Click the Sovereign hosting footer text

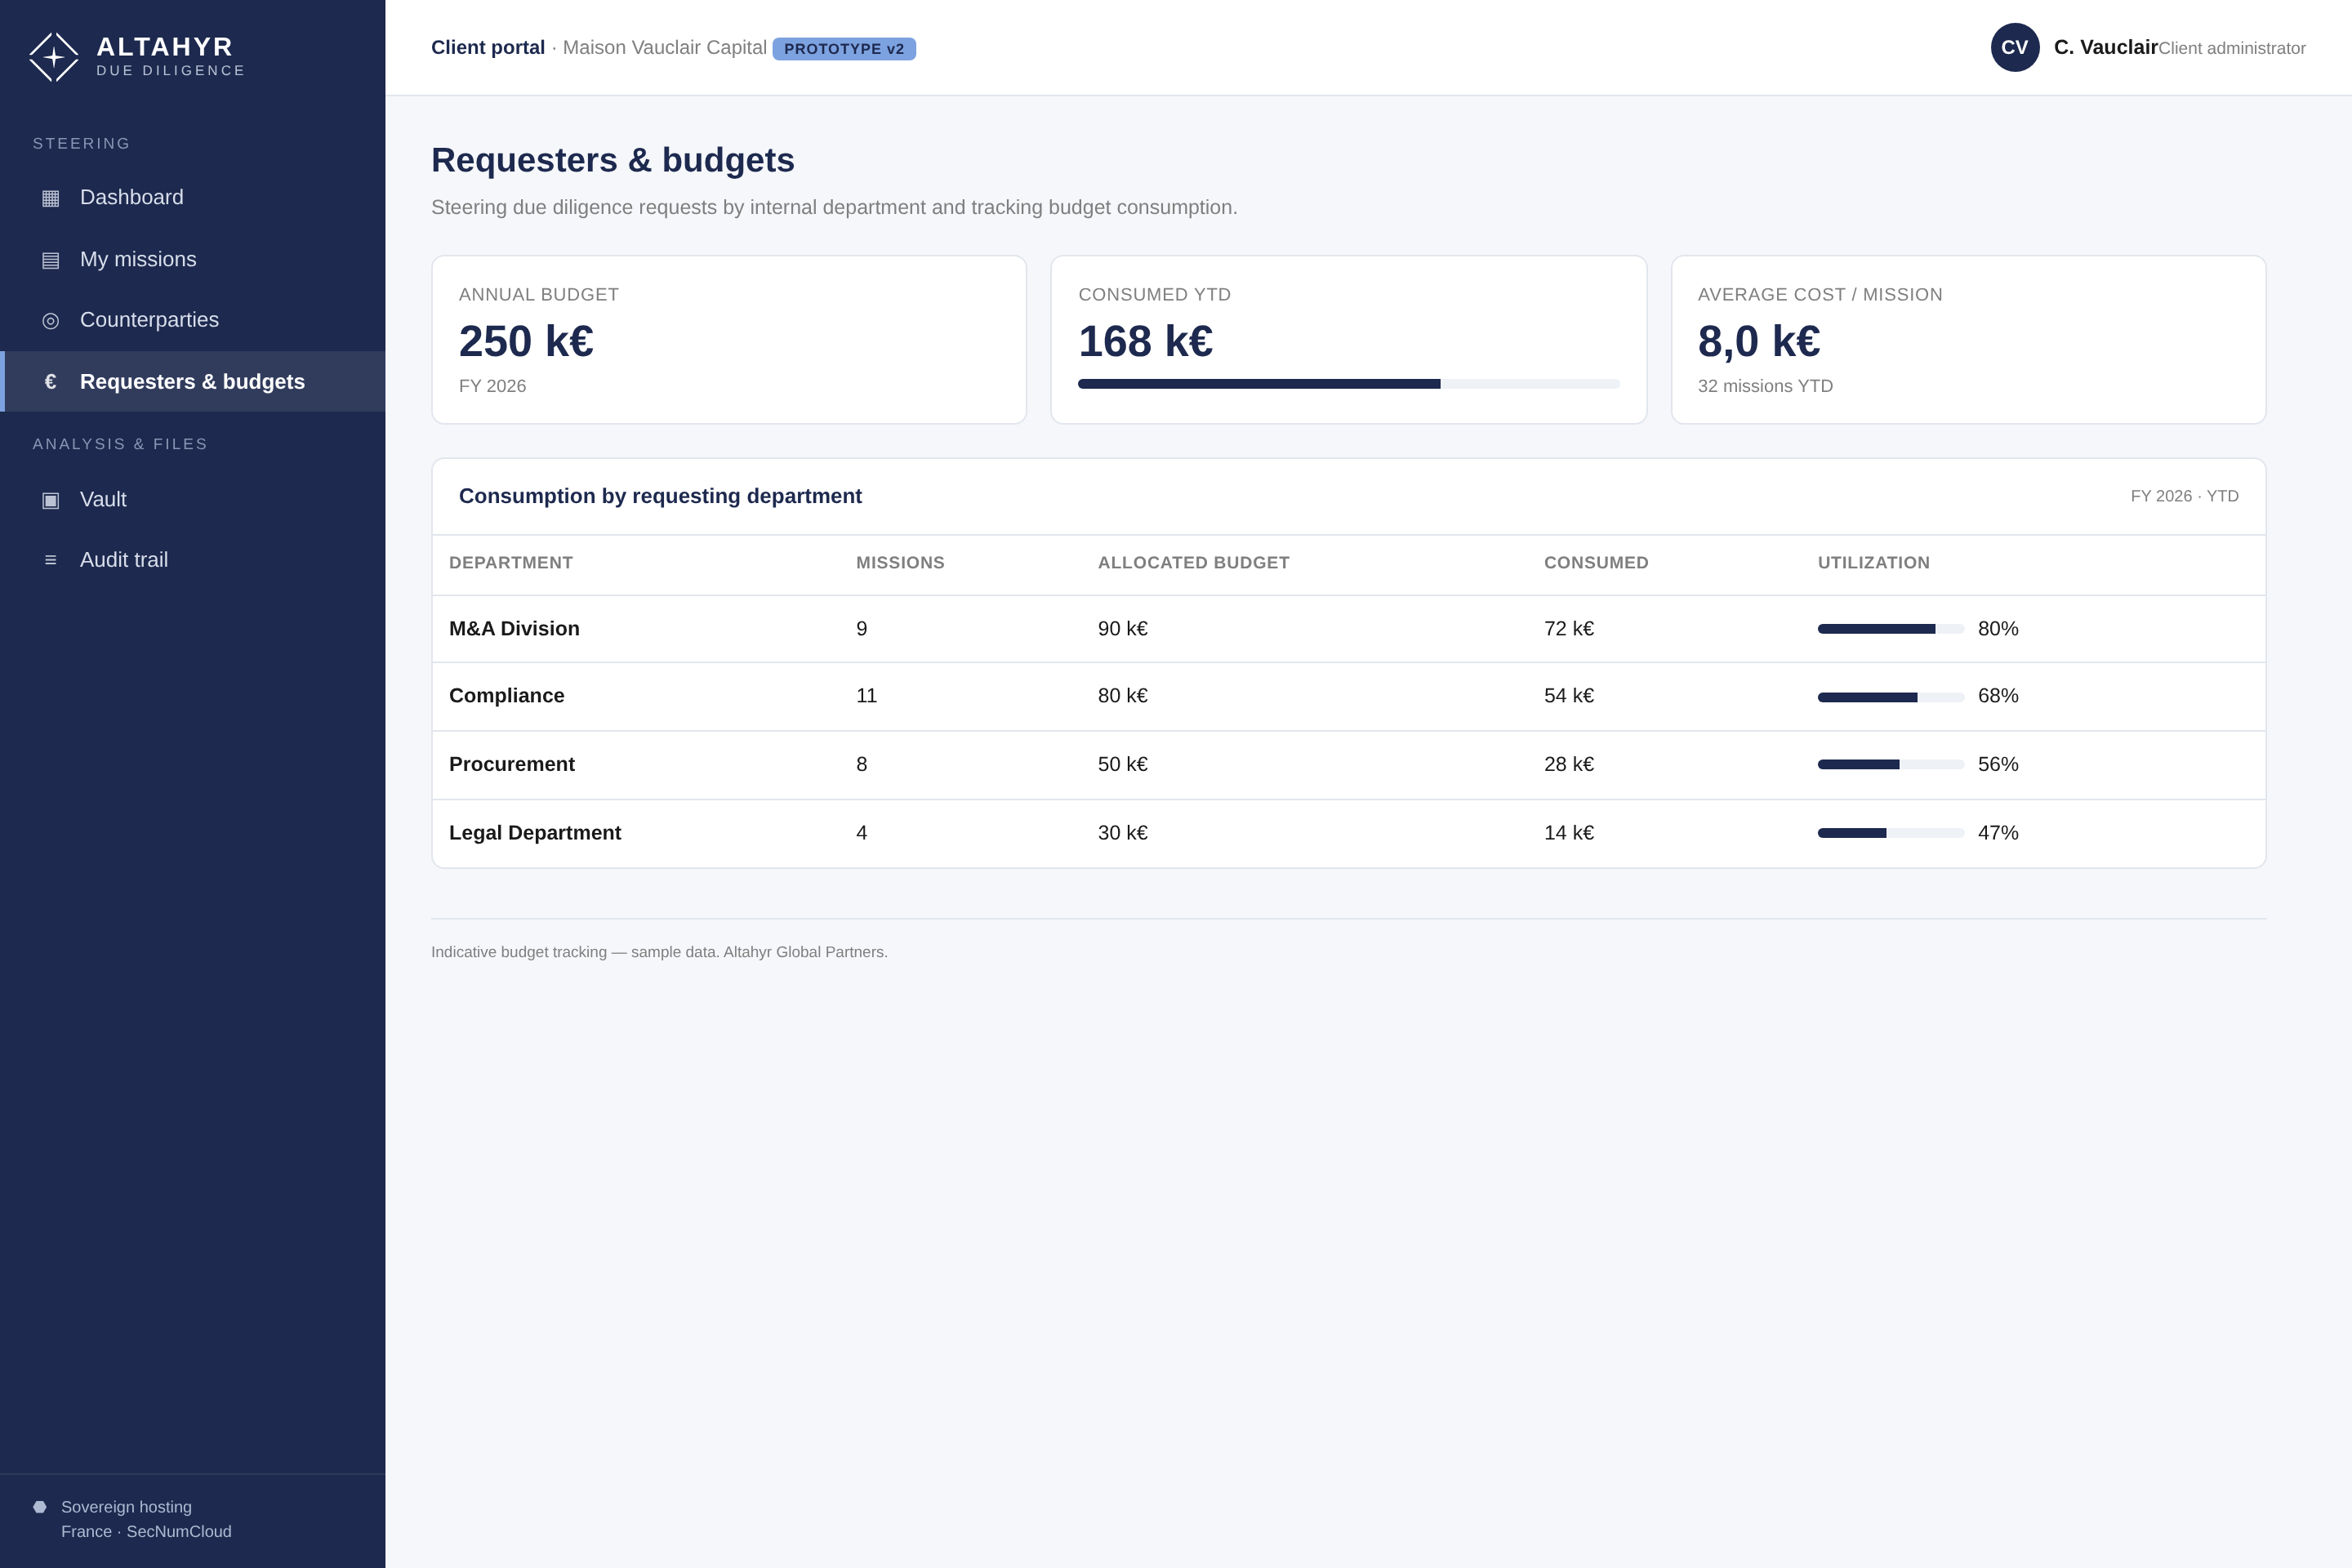pyautogui.click(x=126, y=1507)
